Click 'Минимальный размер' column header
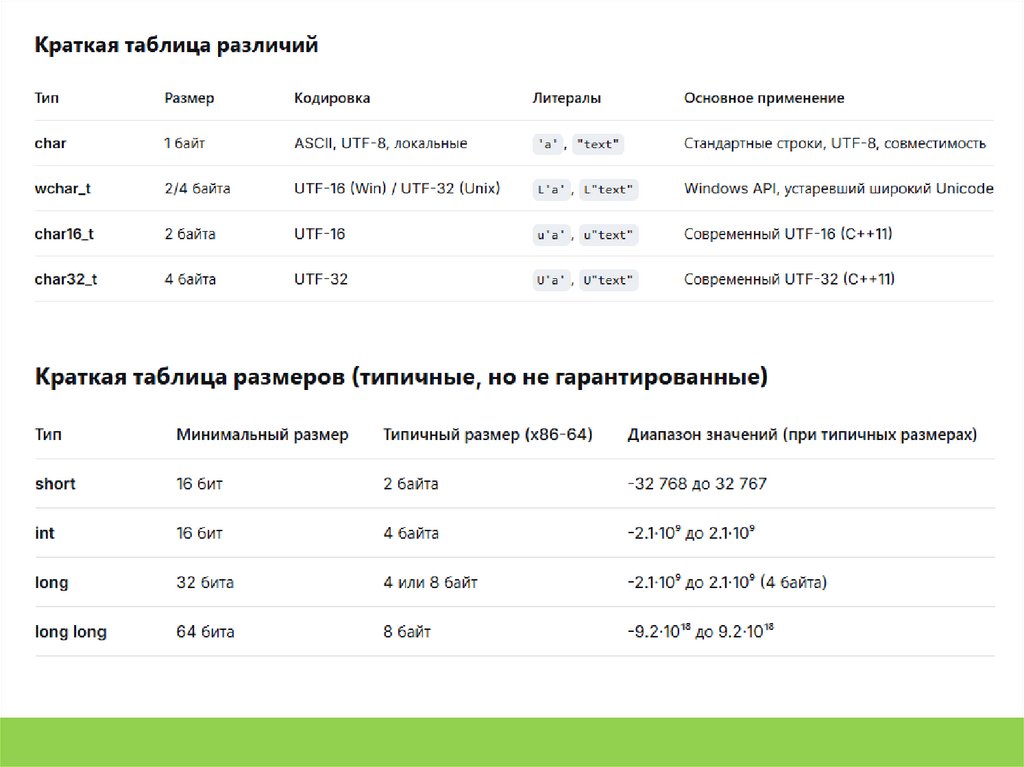1024x767 pixels. [x=262, y=435]
